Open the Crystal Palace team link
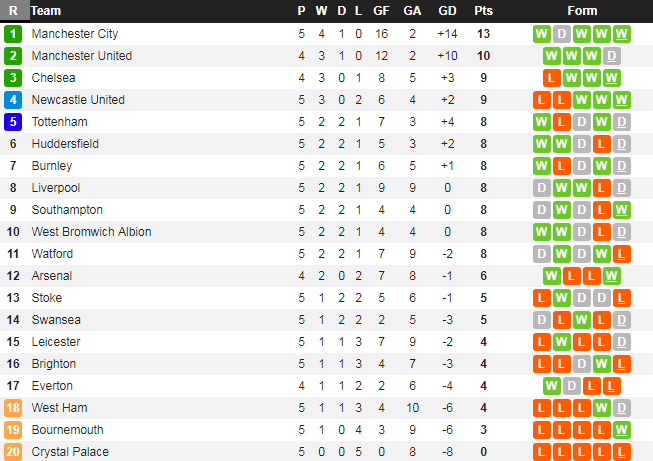The height and width of the screenshot is (461, 653). 70,452
